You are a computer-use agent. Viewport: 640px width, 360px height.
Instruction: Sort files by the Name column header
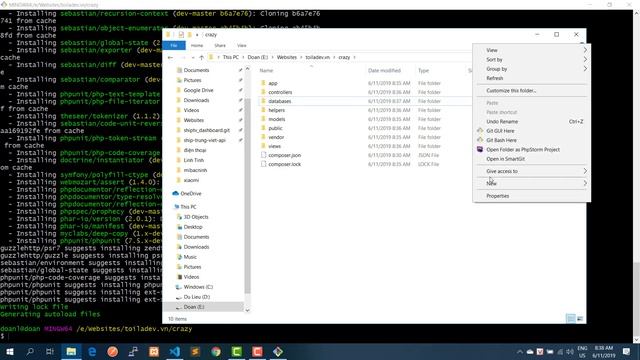(x=267, y=71)
